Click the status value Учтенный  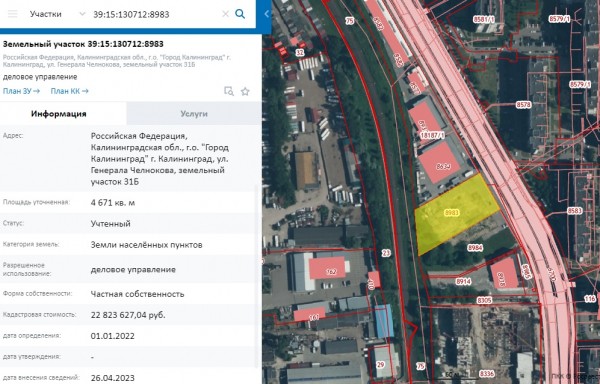pos(110,224)
